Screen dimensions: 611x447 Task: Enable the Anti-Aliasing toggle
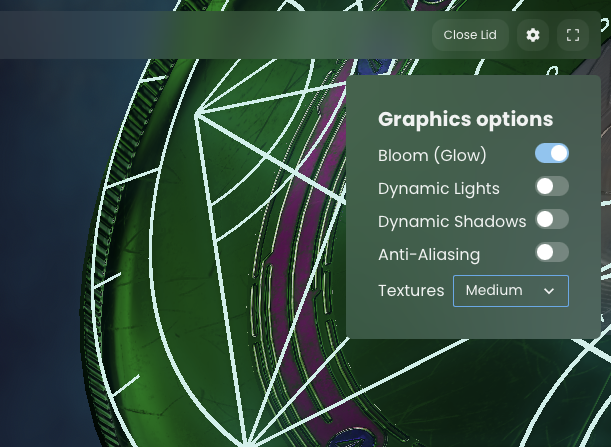click(552, 253)
